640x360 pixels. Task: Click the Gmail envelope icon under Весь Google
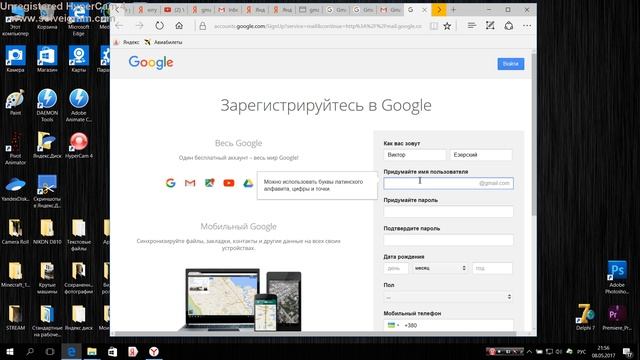point(190,183)
